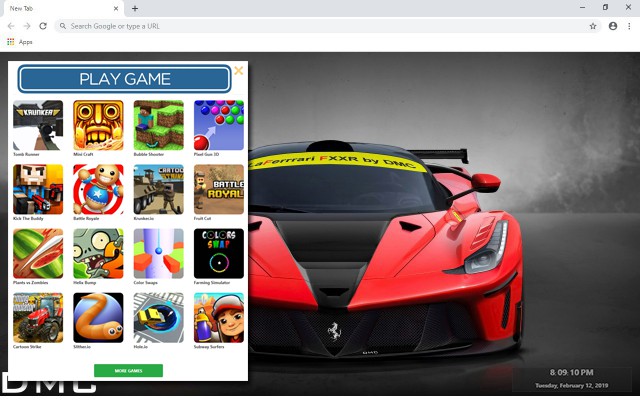
Task: Click the 'Hole.io' label text
Action: point(141,347)
